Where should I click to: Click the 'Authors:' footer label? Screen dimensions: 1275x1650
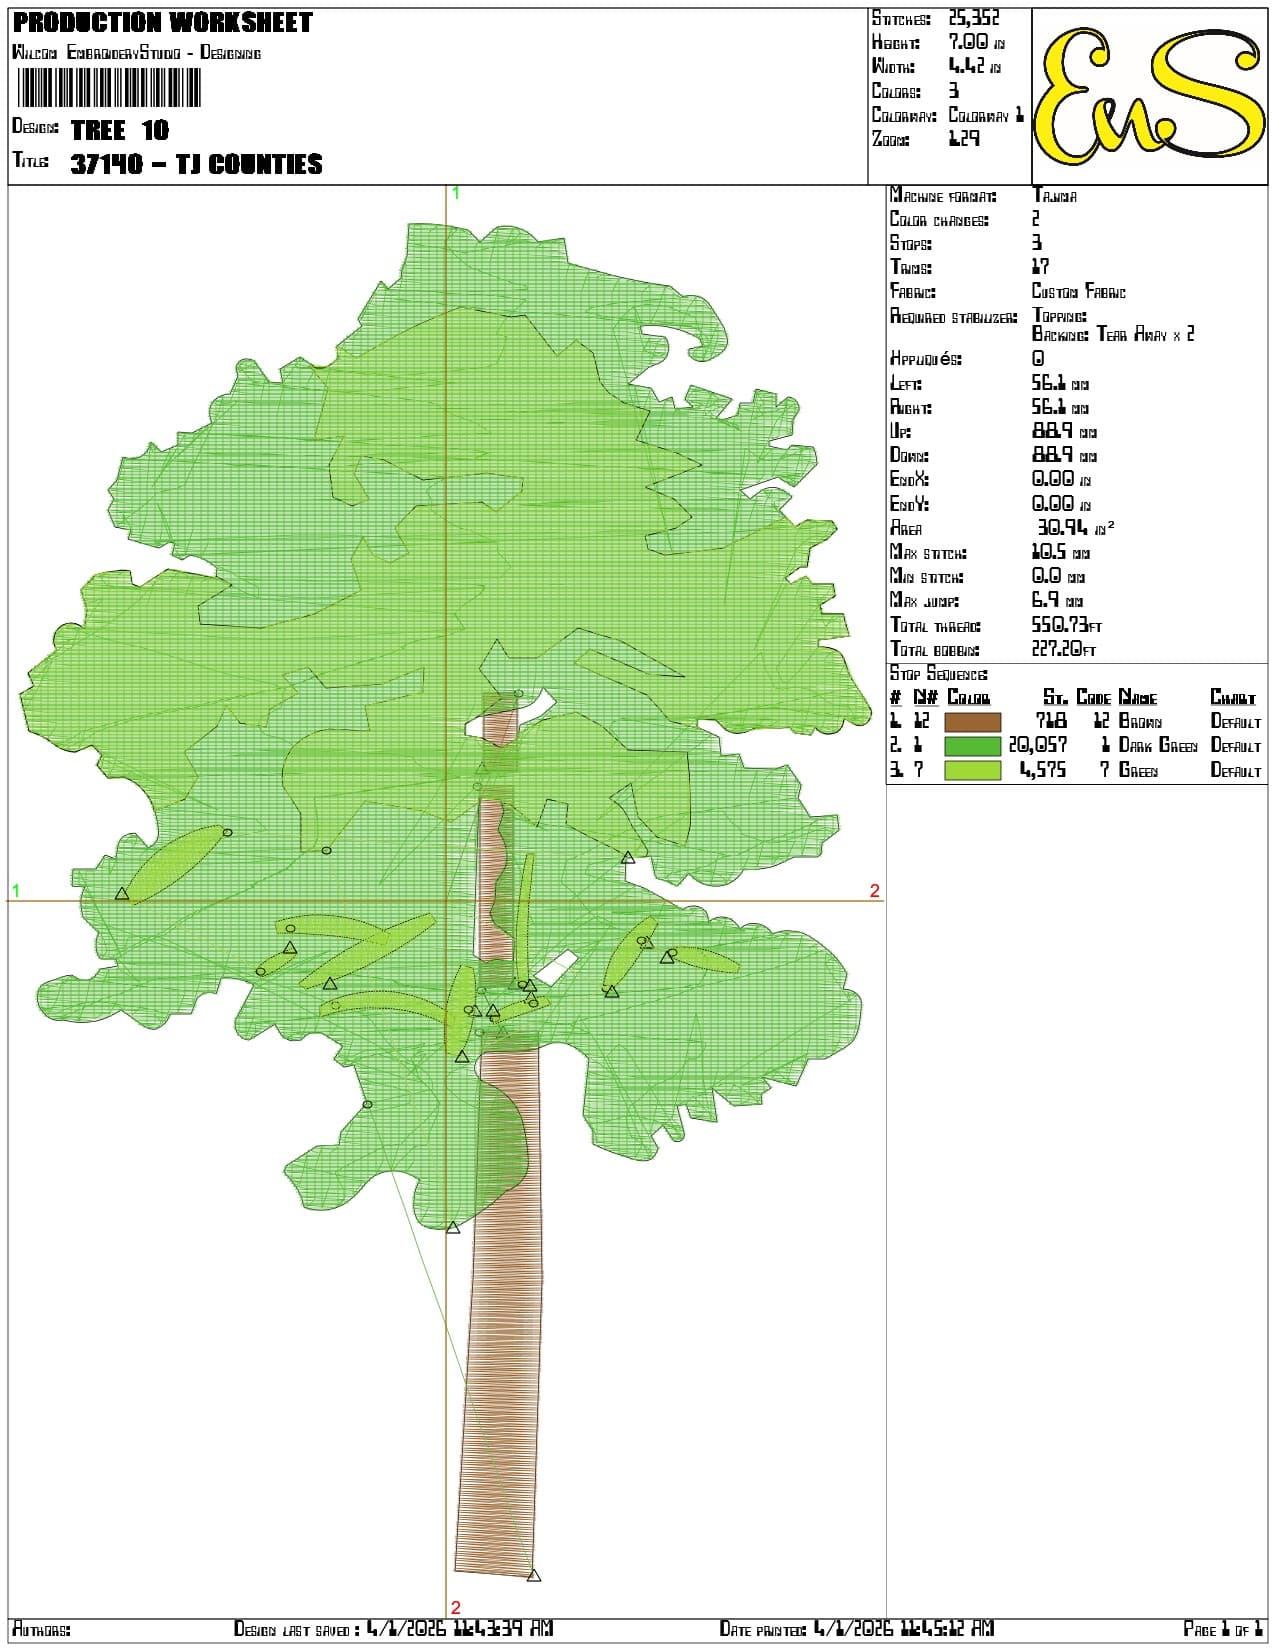41,1630
